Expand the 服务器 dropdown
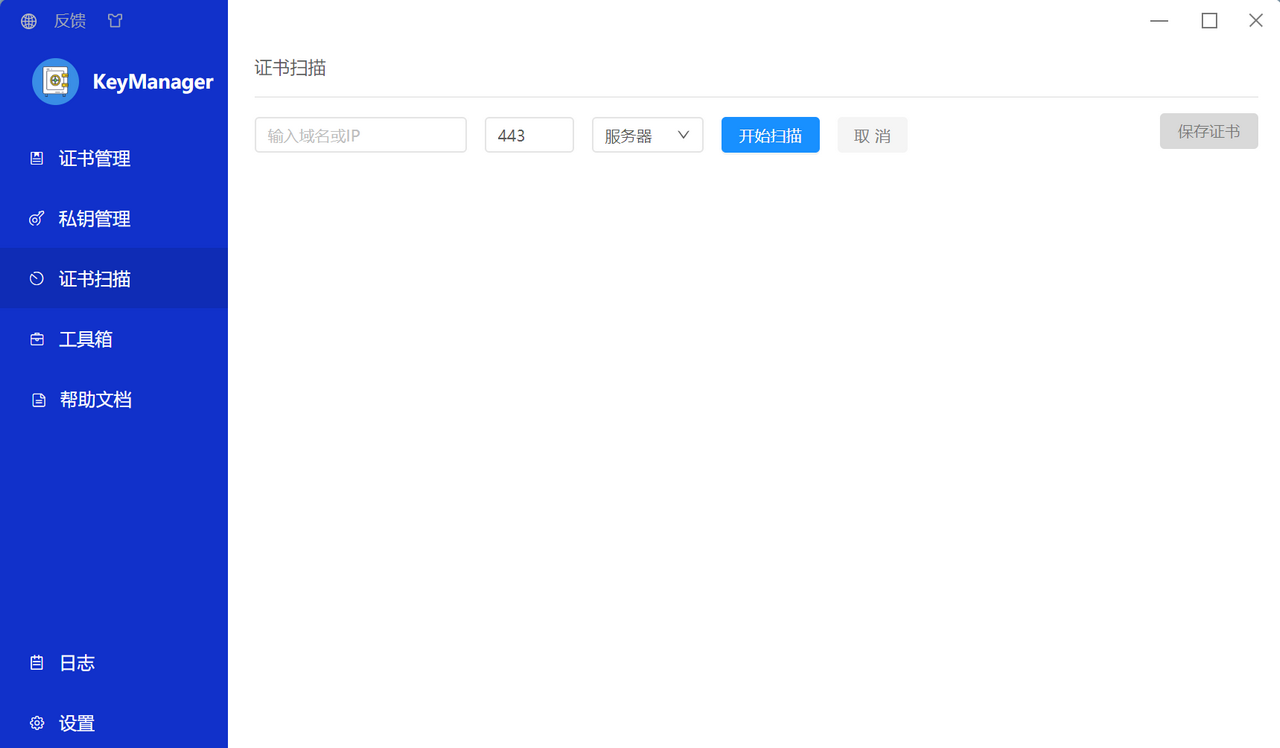Screen dimensions: 1280x748 click(x=647, y=135)
